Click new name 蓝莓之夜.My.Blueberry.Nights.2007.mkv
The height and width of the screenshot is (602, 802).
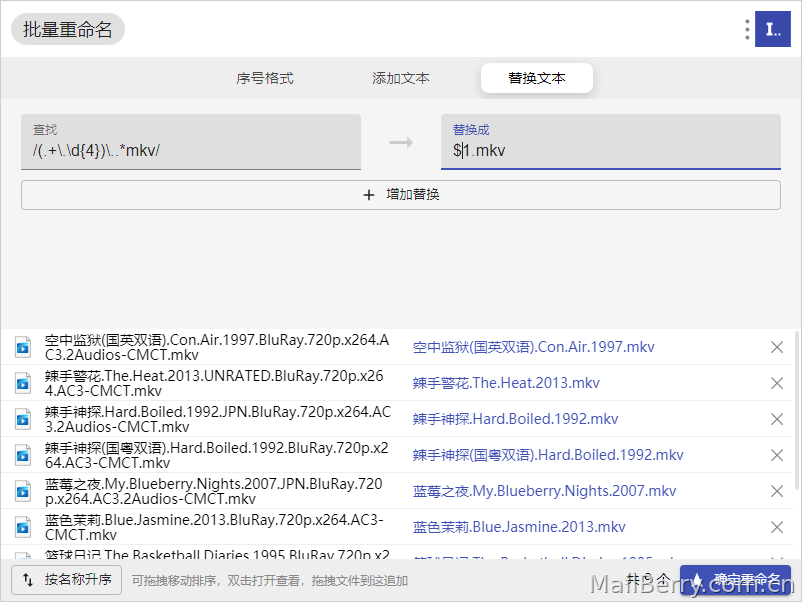(544, 491)
